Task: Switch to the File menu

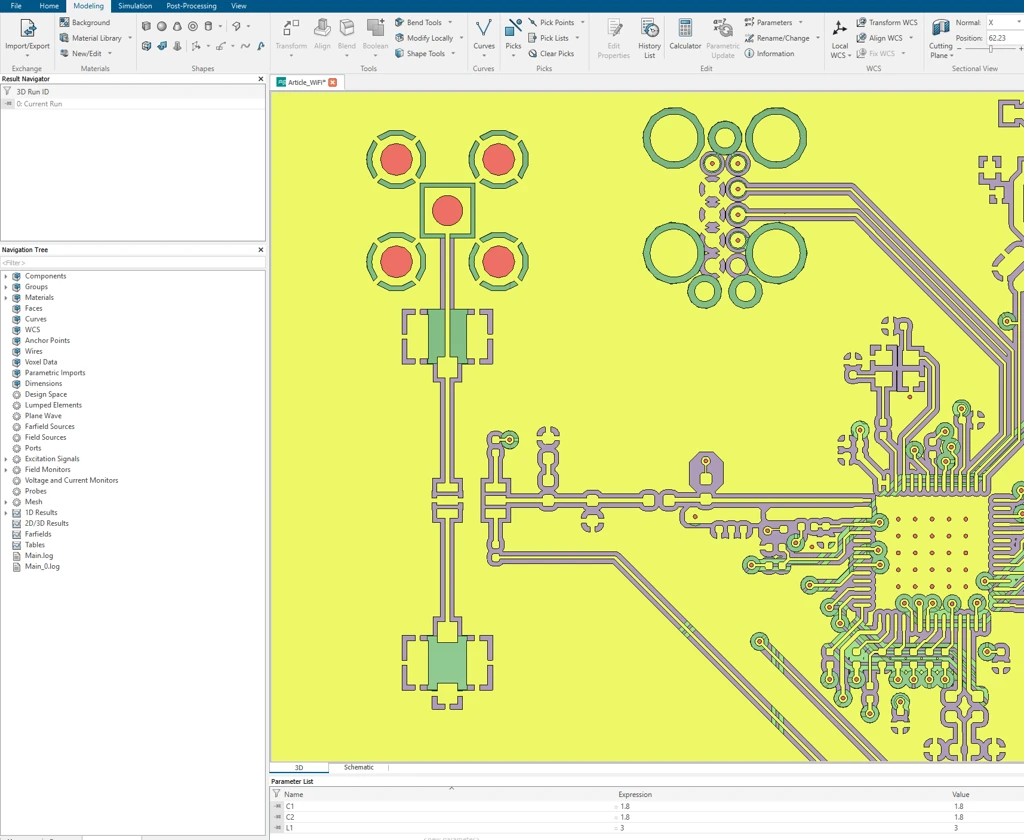Action: [16, 6]
